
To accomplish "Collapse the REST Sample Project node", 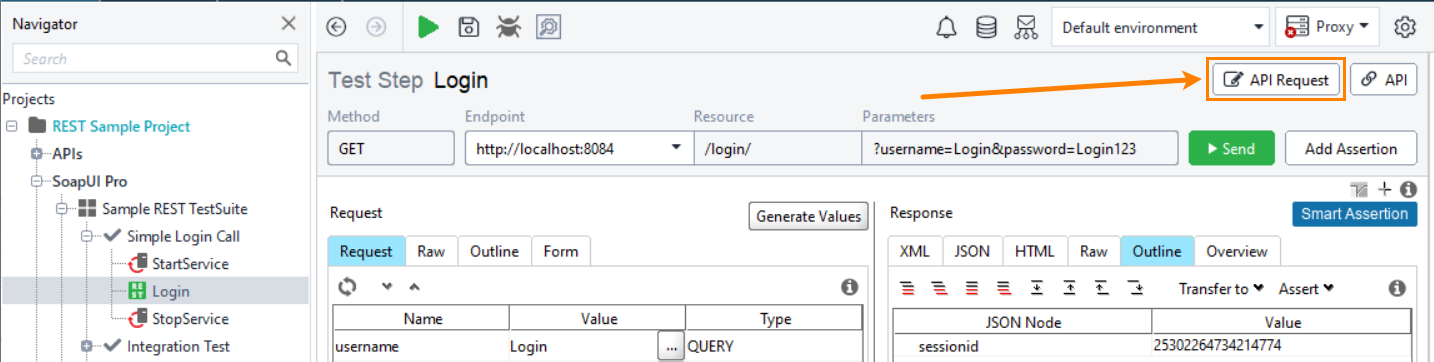I will 12,126.
